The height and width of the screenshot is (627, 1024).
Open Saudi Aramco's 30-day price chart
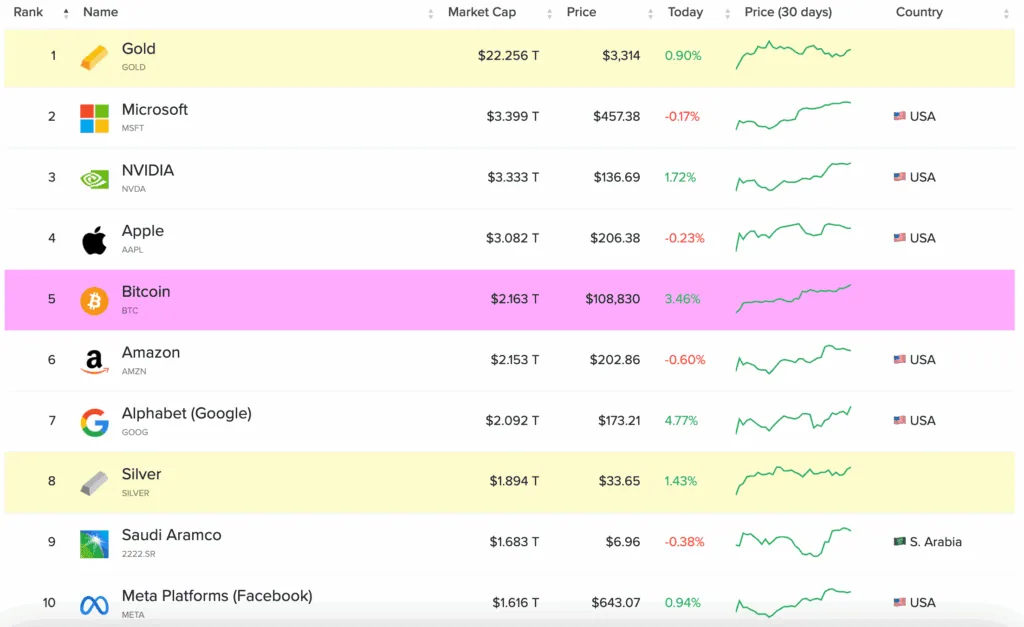[793, 541]
